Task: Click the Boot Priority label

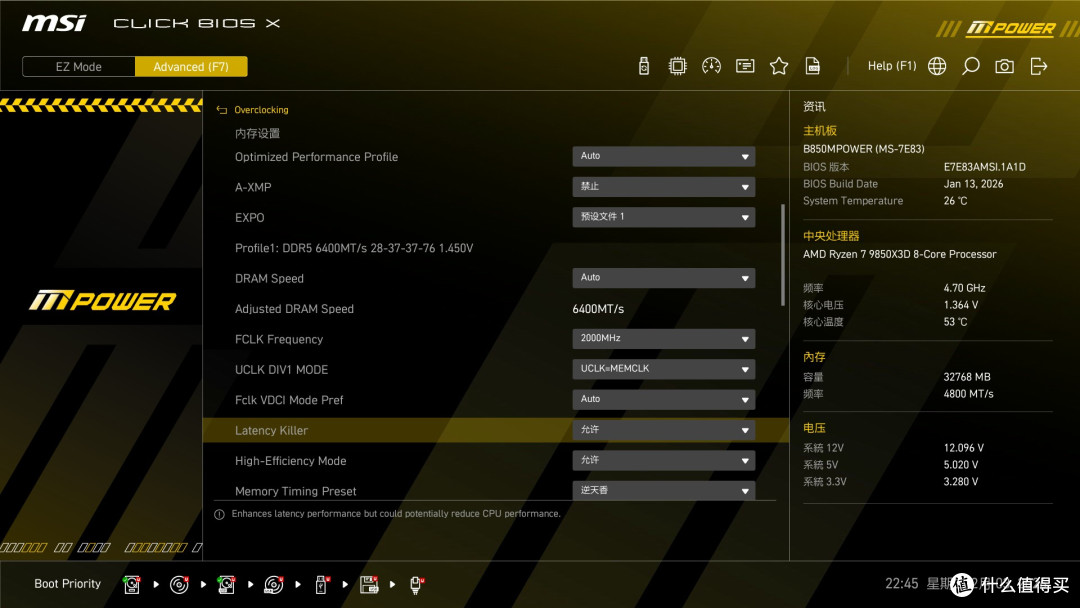Action: (68, 584)
